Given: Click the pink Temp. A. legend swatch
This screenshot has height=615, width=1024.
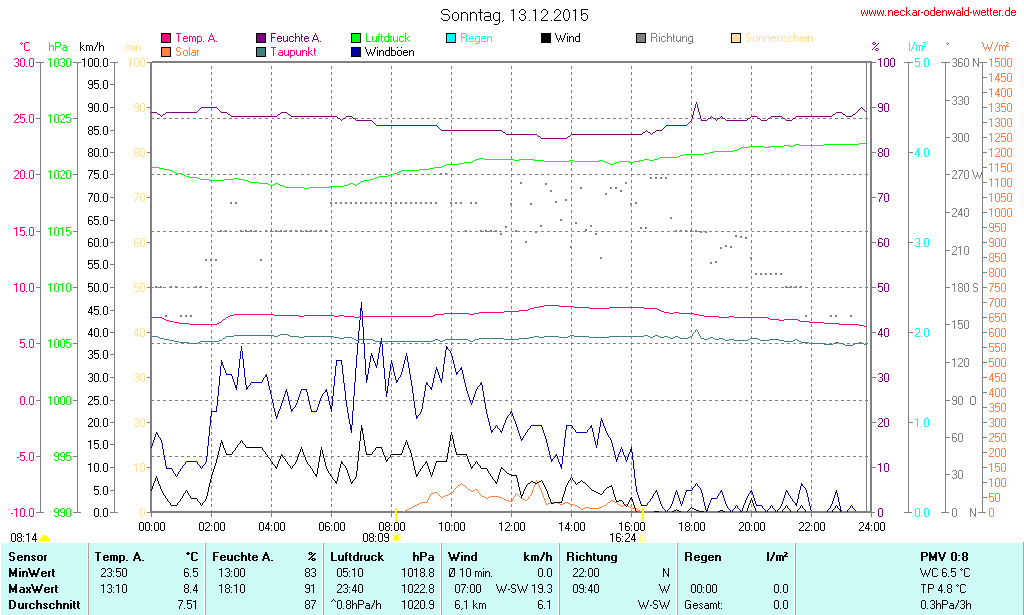Looking at the screenshot, I should [166, 39].
